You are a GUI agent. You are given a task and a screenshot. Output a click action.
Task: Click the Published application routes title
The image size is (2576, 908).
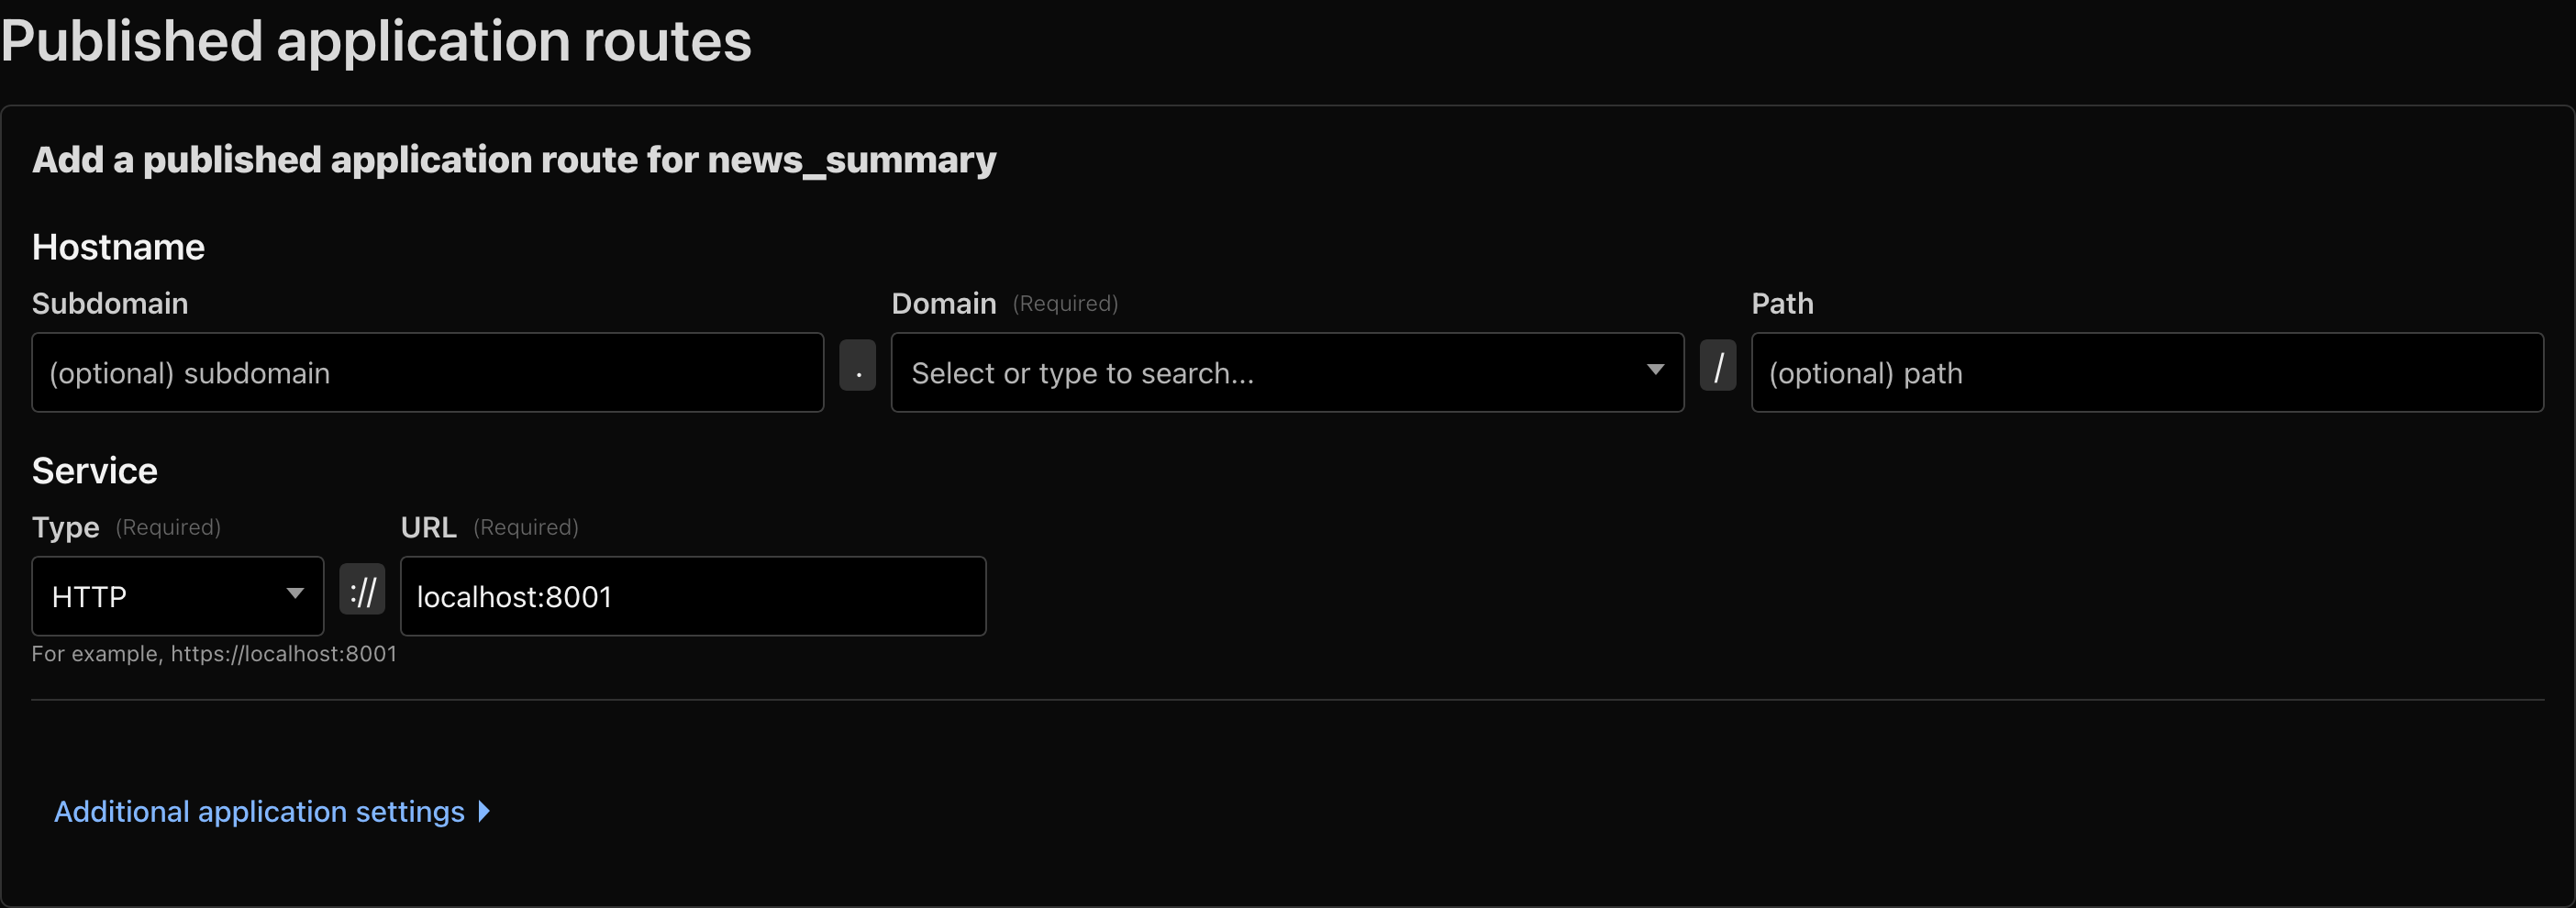pyautogui.click(x=376, y=41)
